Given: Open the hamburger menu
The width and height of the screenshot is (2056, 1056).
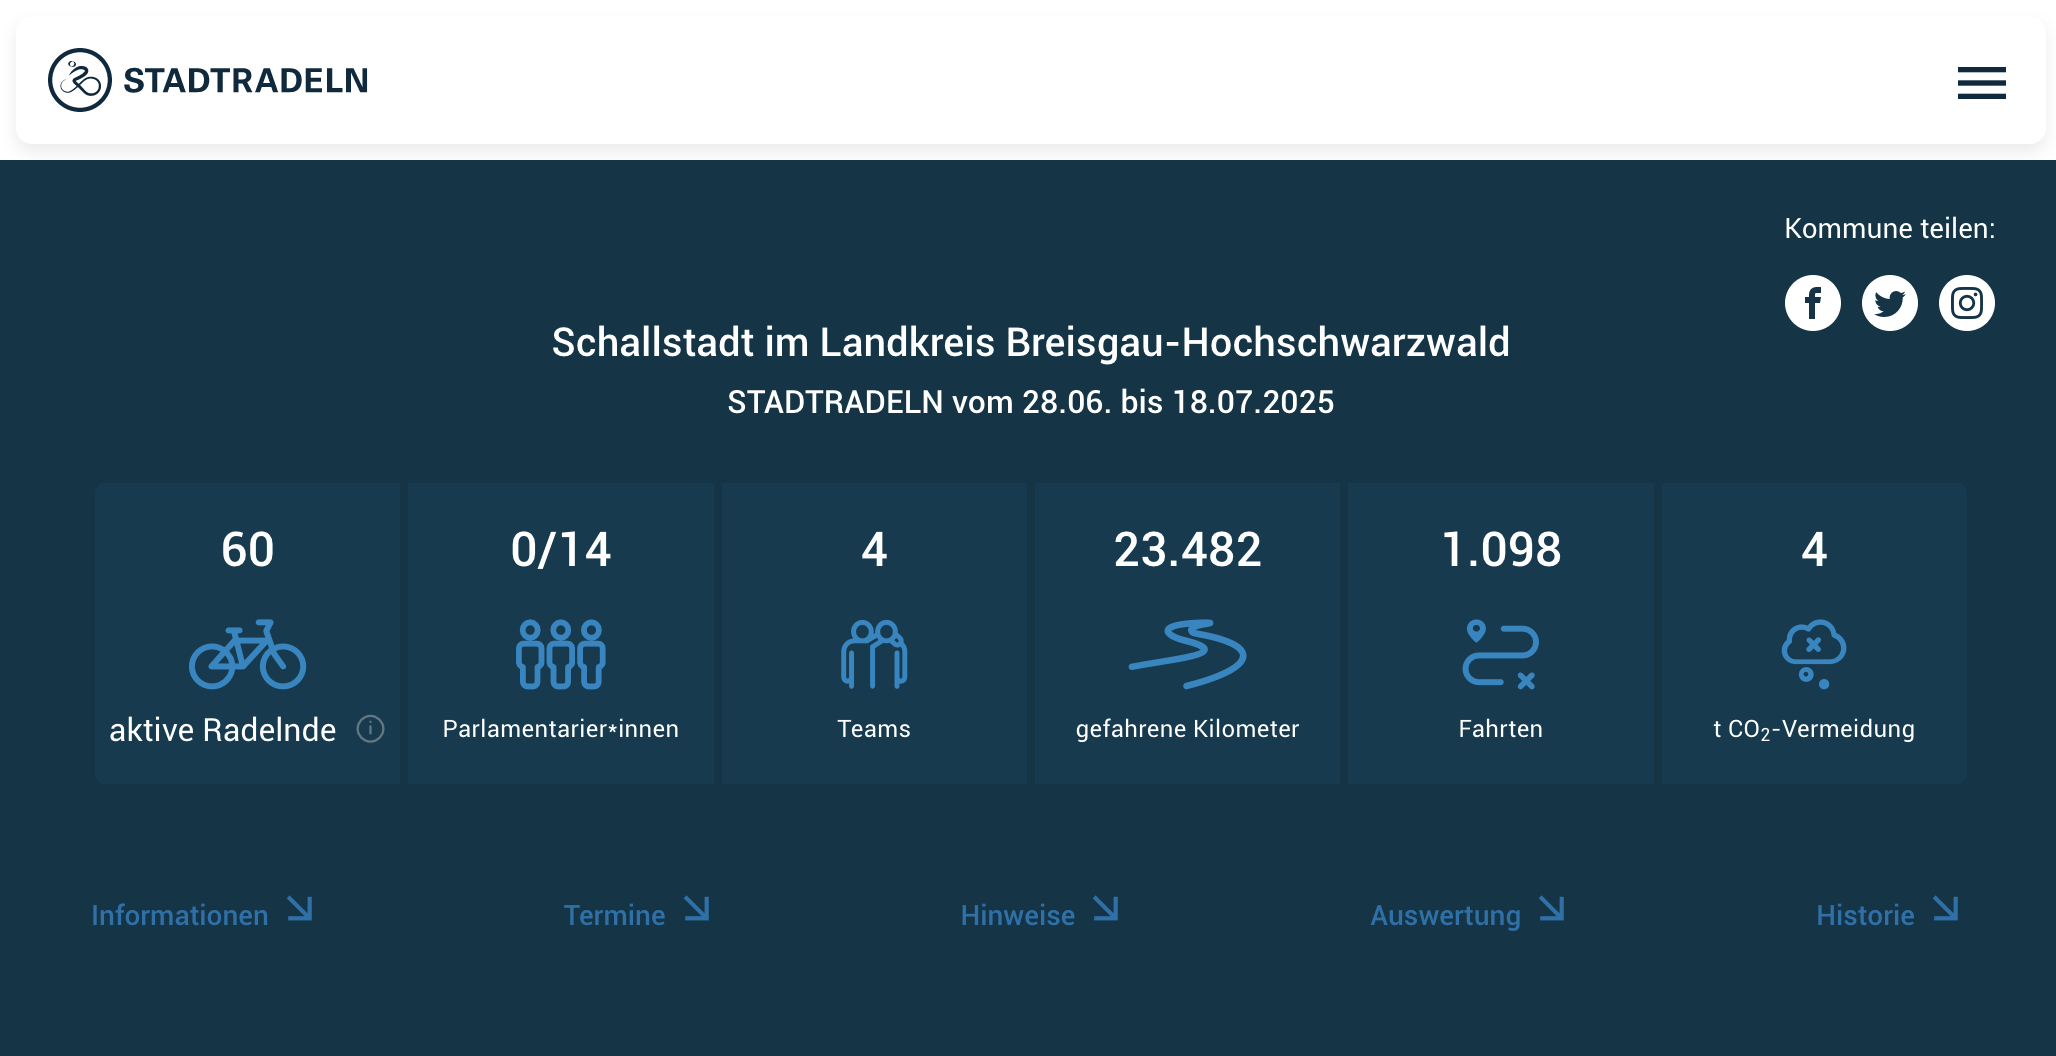Looking at the screenshot, I should 1981,82.
